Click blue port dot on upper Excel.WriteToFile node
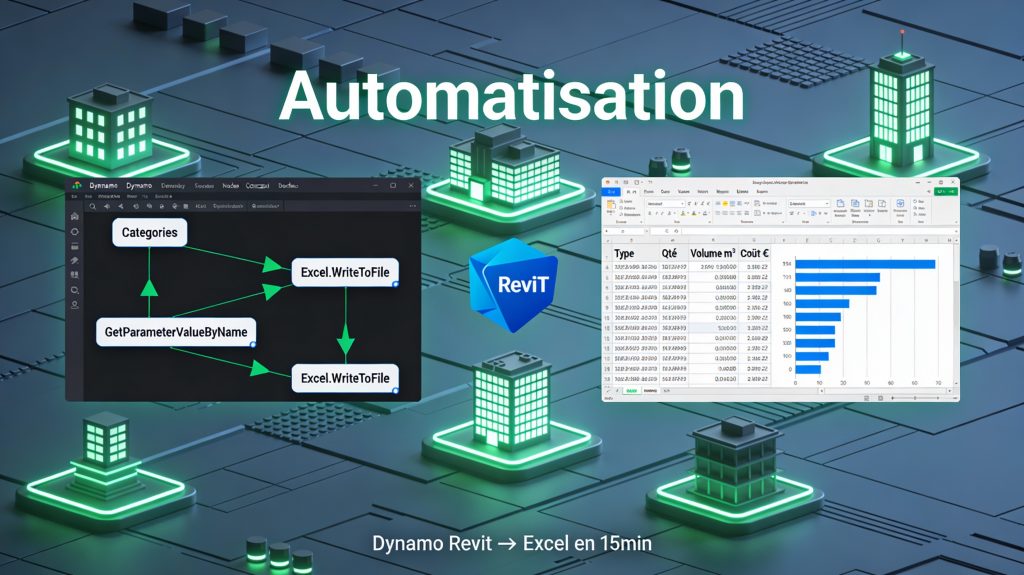Viewport: 1024px width, 575px height. click(395, 284)
